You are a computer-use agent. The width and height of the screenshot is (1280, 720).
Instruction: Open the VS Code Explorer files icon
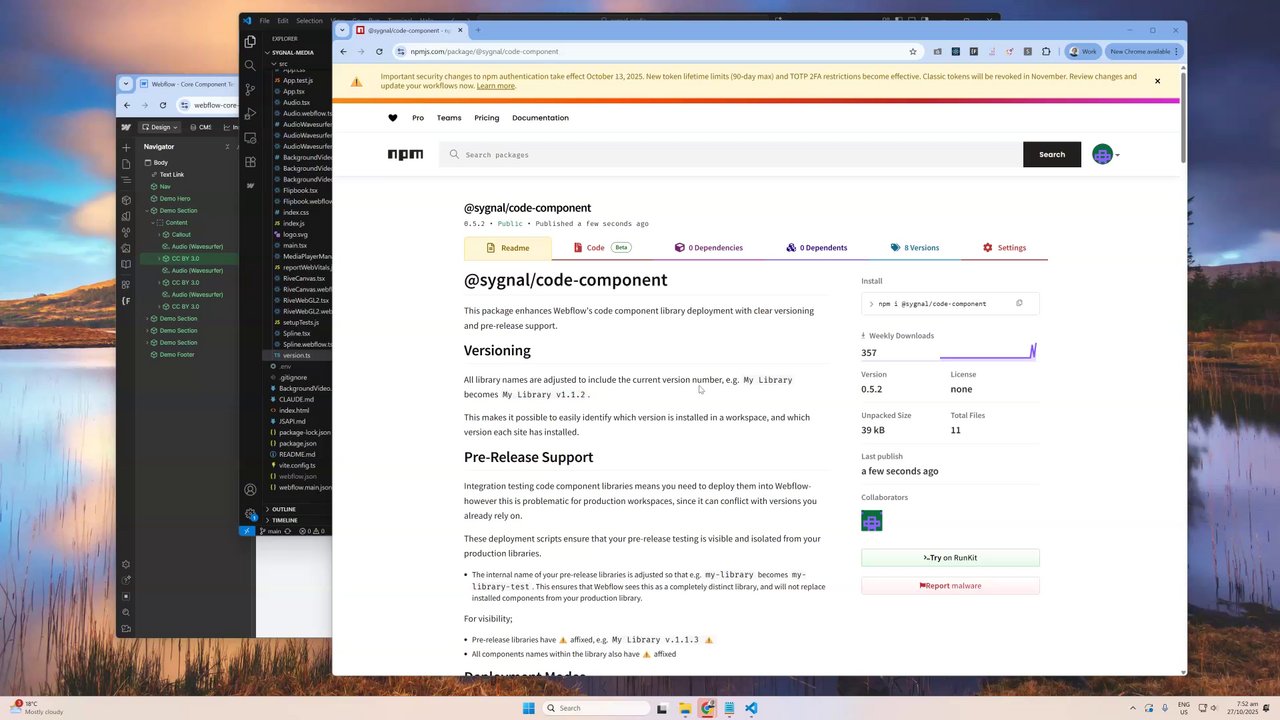click(250, 42)
